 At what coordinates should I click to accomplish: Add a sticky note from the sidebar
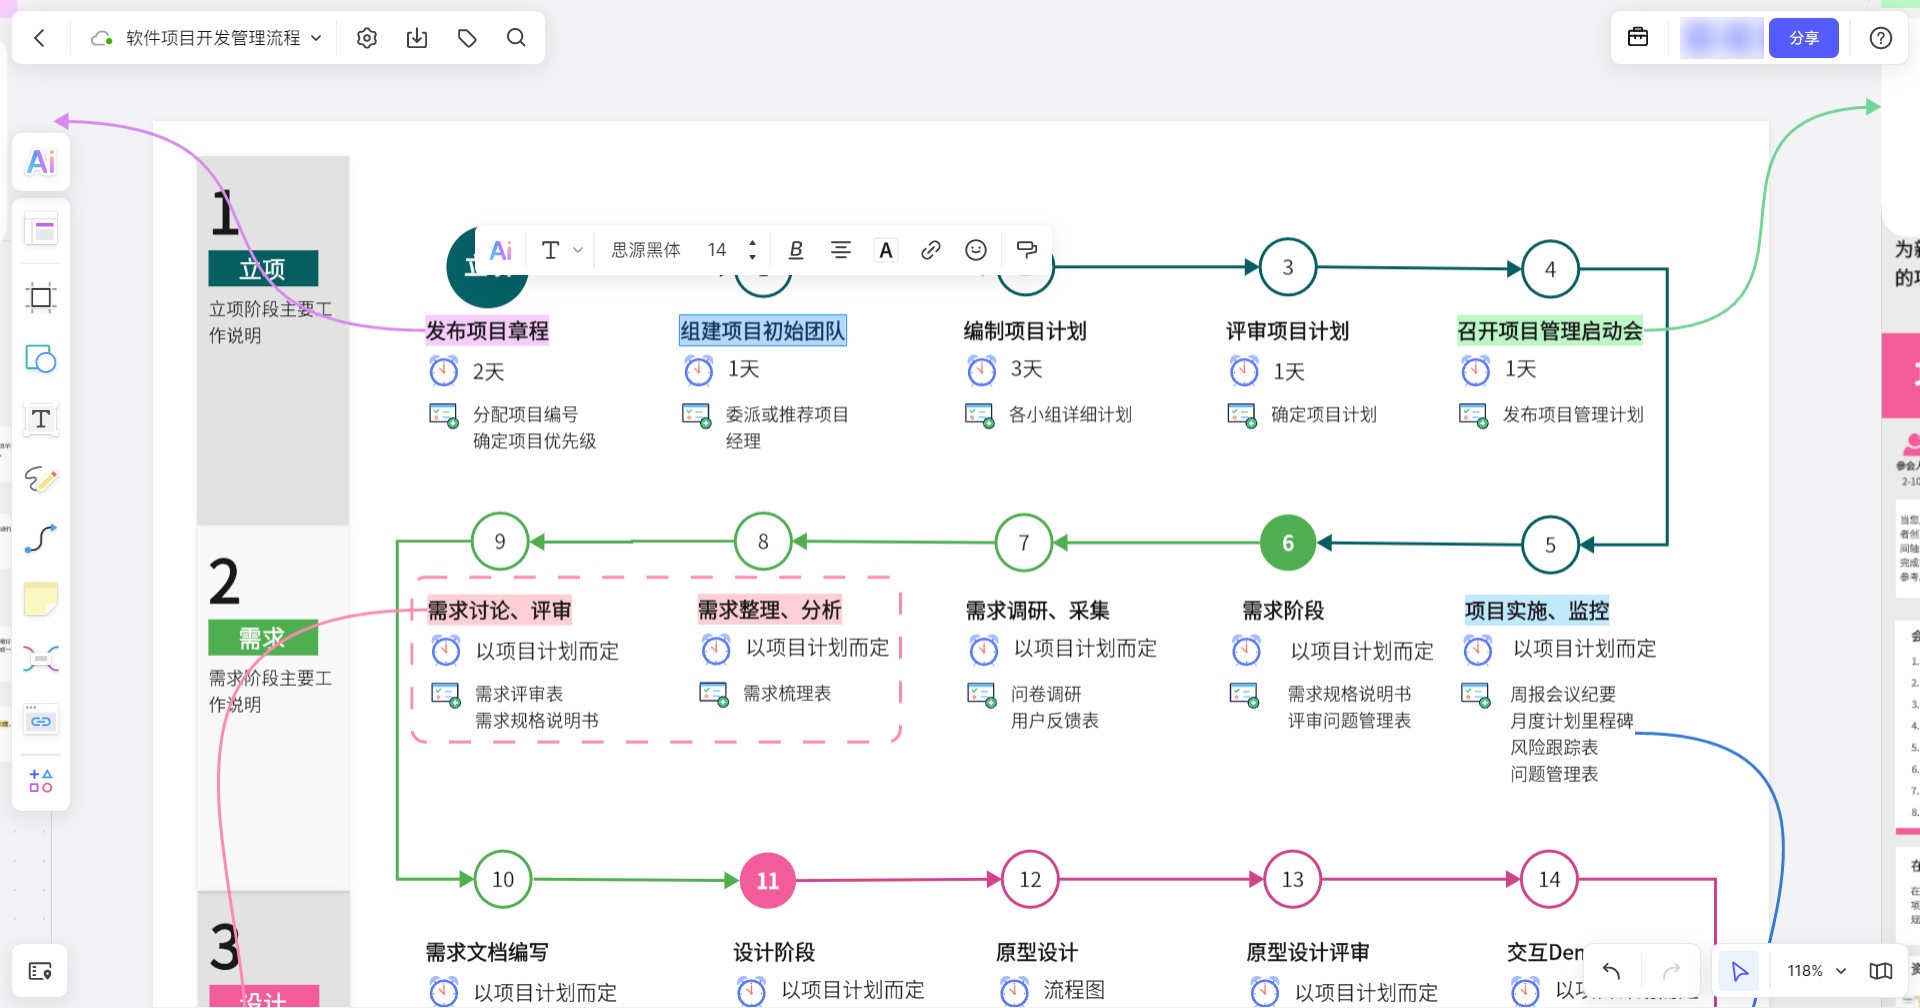pos(40,598)
